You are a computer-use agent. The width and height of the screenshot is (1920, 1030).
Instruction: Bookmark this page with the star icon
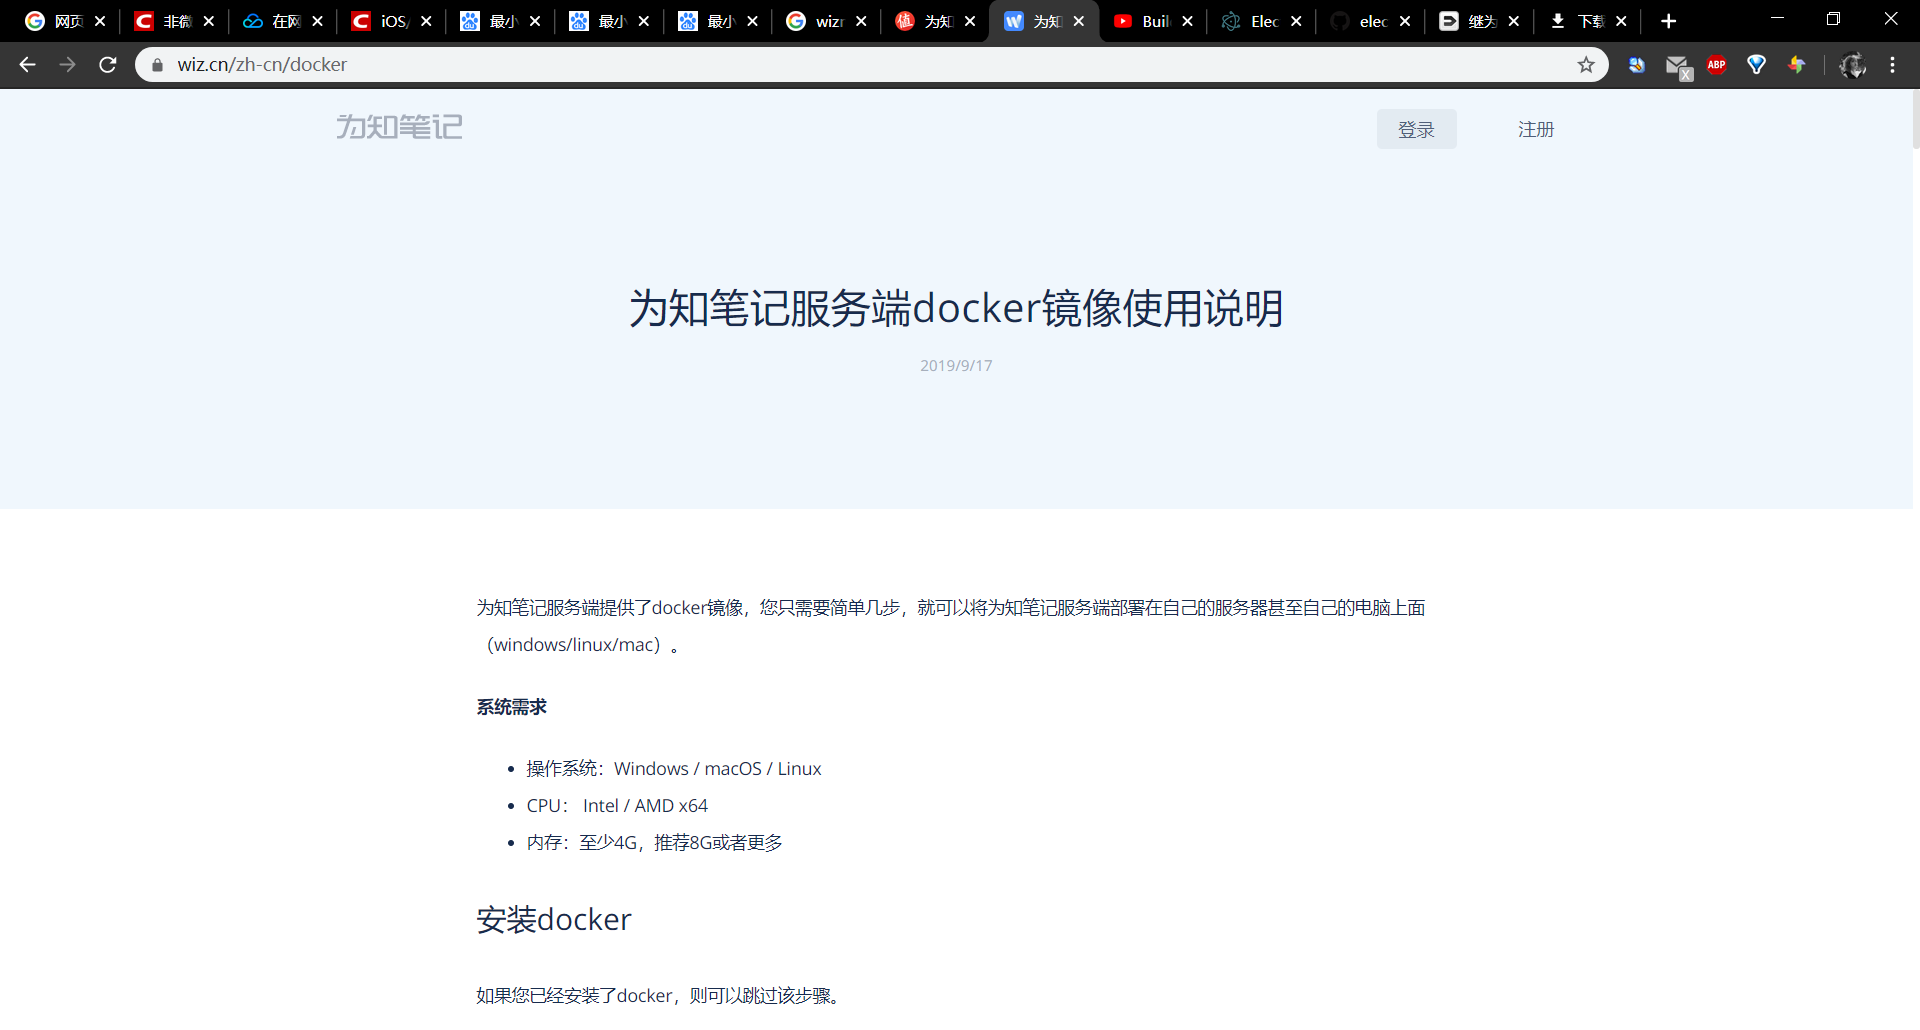point(1586,65)
